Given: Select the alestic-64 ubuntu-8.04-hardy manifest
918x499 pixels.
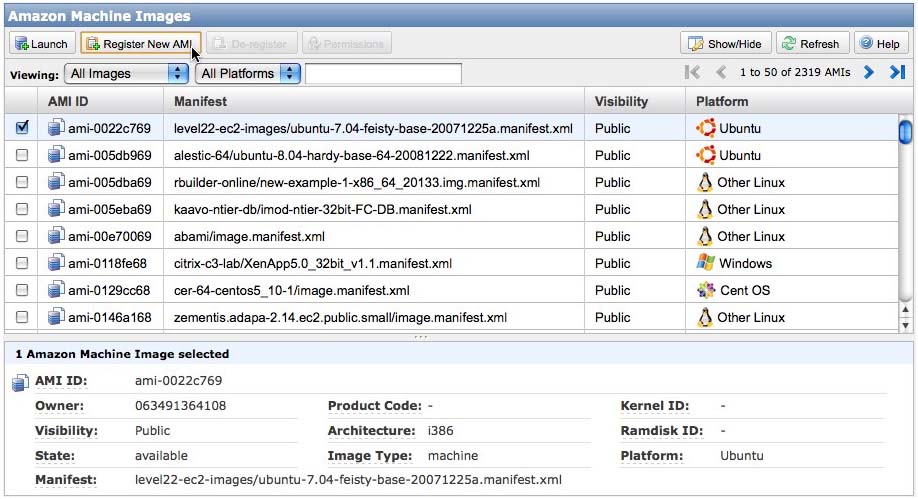Looking at the screenshot, I should click(x=351, y=155).
